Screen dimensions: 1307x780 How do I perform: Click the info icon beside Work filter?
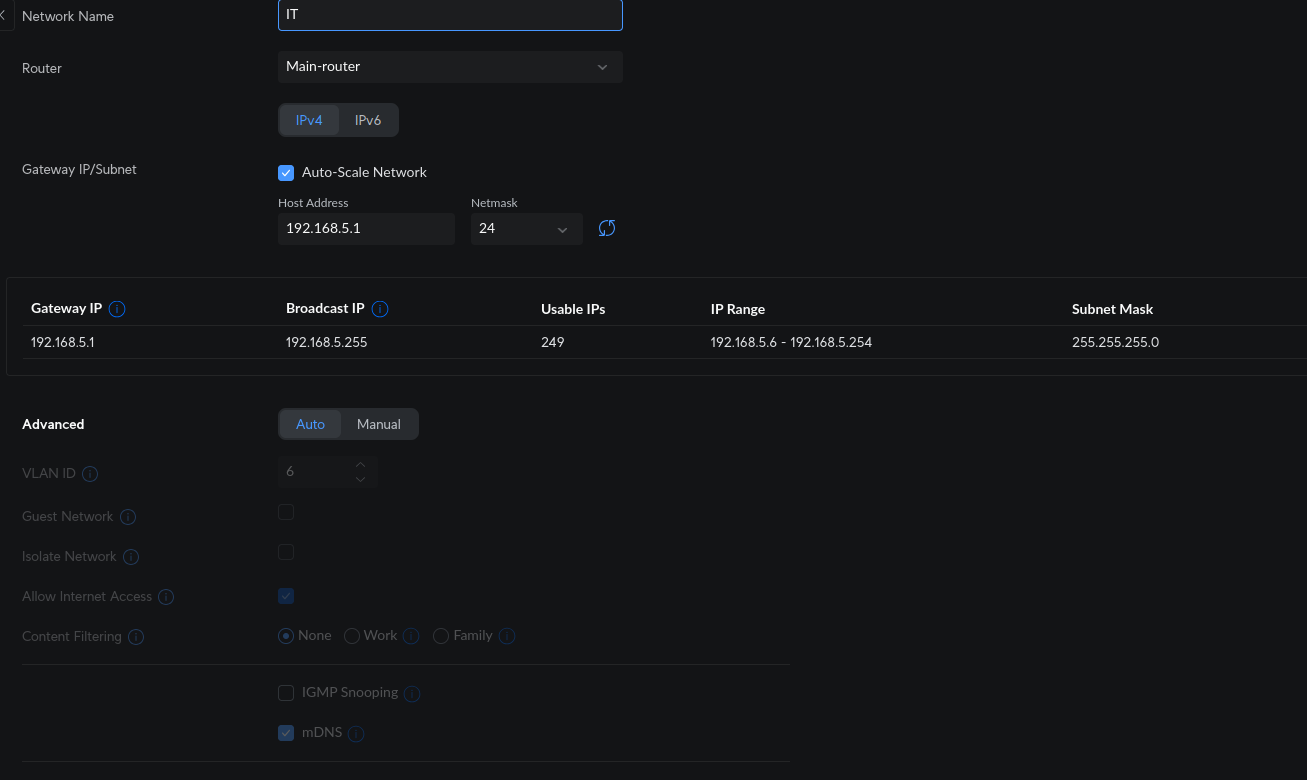pos(411,636)
